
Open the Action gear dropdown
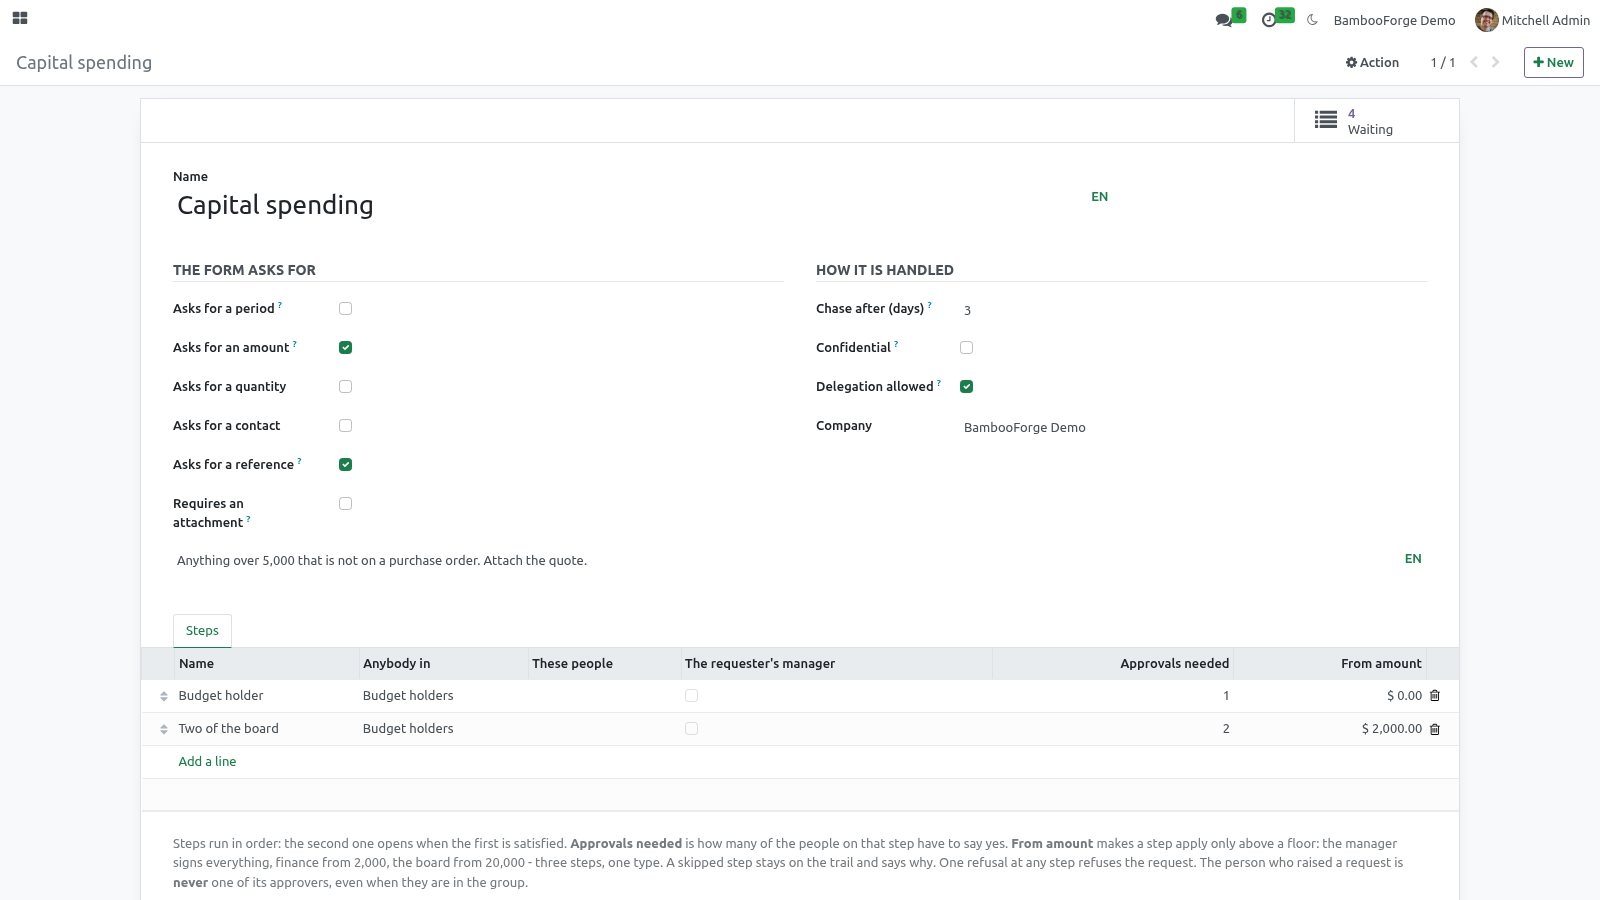pos(1372,62)
